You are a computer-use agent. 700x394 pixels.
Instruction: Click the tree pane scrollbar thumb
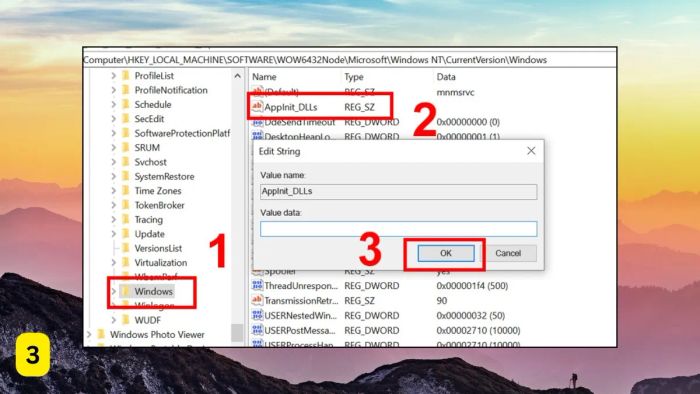pyautogui.click(x=237, y=332)
